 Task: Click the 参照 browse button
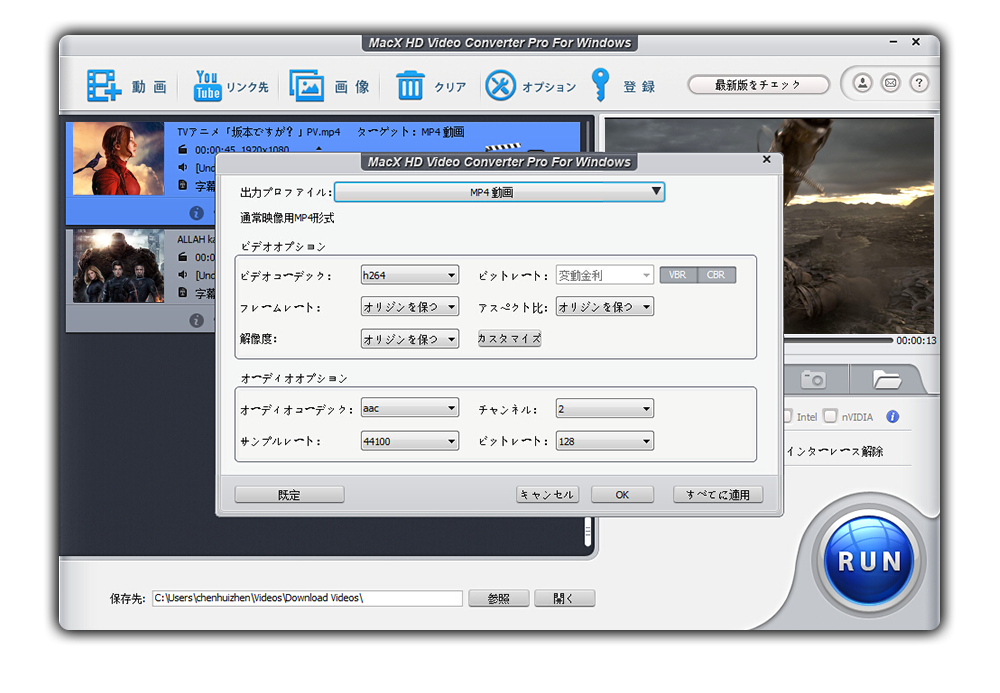[x=499, y=599]
